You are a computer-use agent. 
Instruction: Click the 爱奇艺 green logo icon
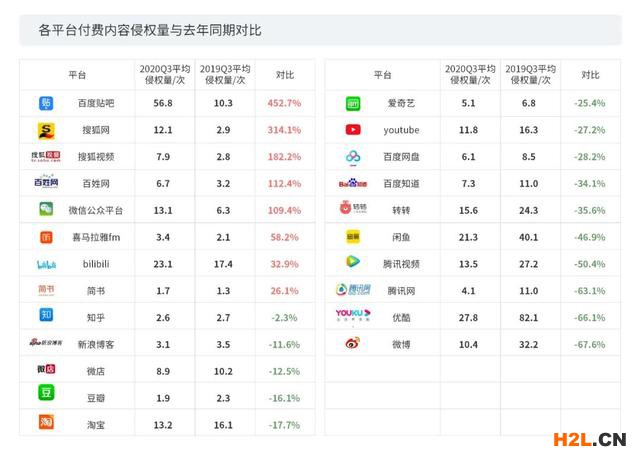point(353,104)
